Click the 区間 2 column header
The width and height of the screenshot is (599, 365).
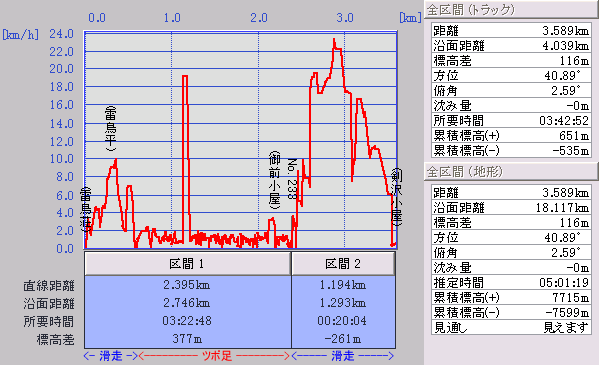coord(343,263)
